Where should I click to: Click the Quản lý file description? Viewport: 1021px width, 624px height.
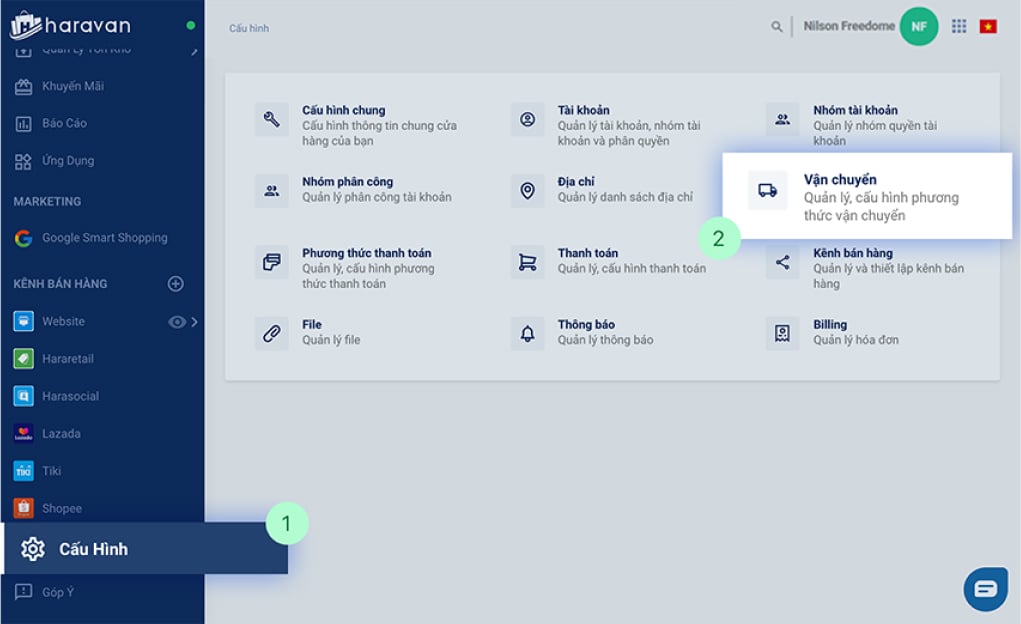(x=331, y=340)
